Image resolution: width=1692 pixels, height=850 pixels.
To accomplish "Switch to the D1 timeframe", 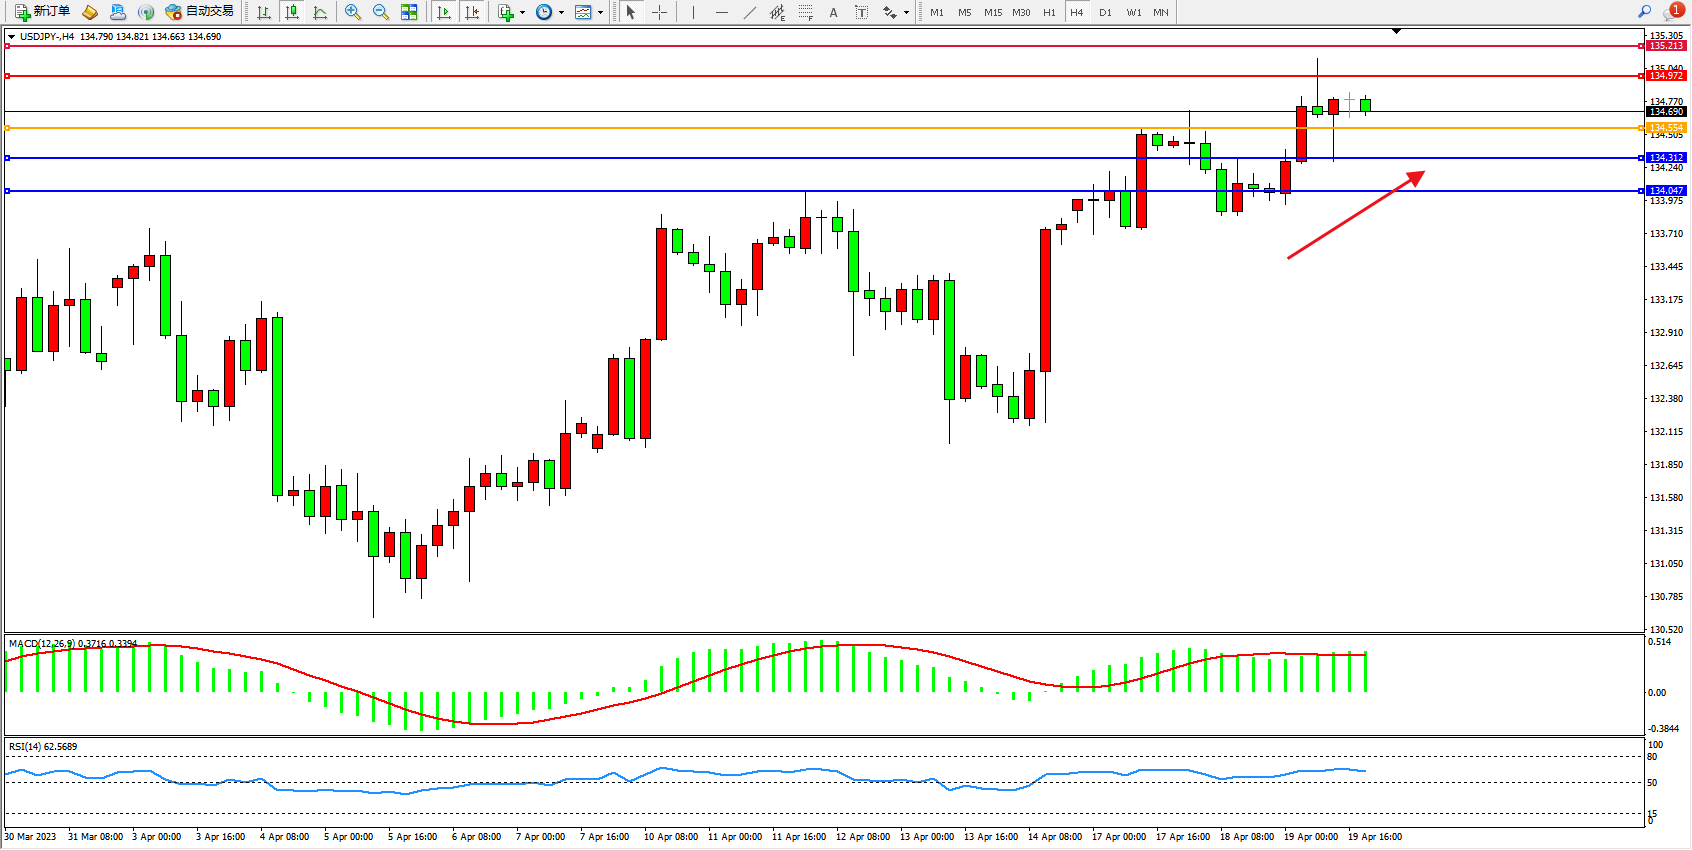I will 1105,12.
